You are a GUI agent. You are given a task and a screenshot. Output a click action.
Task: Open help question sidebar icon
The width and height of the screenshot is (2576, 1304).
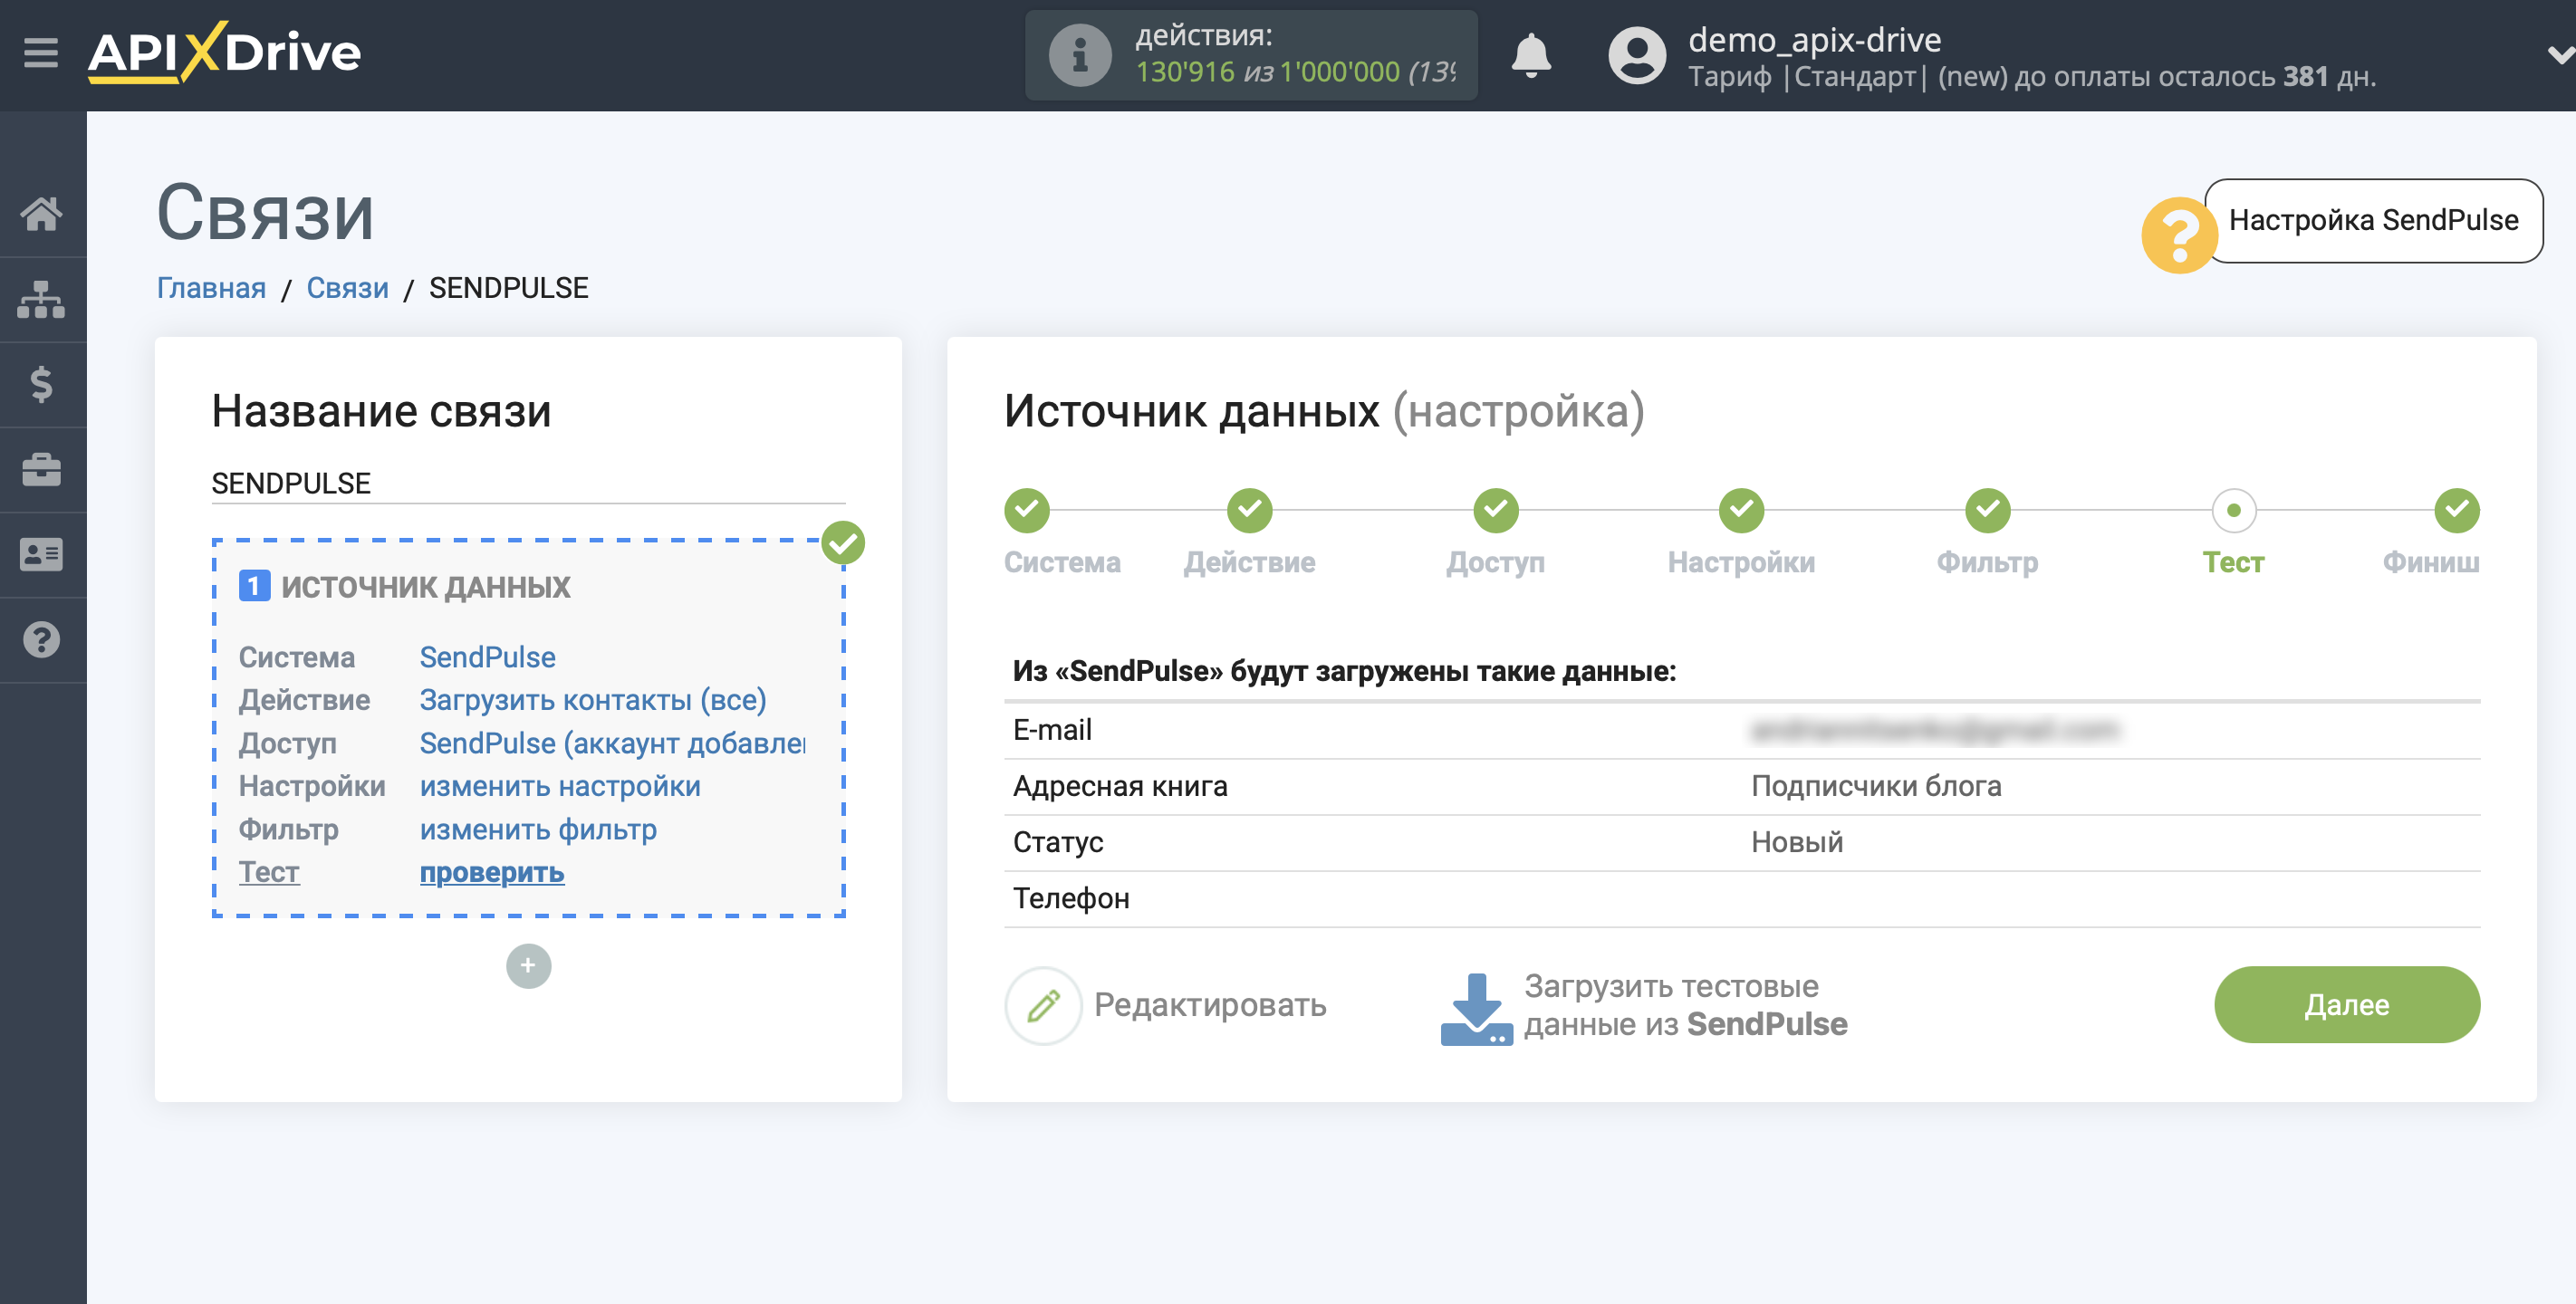coord(41,639)
